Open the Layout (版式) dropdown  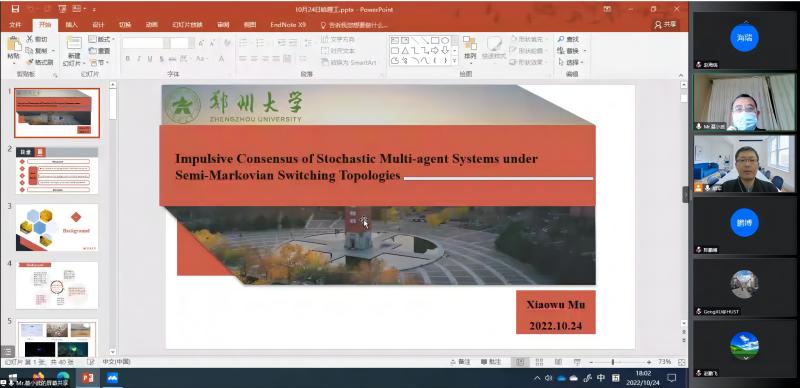coord(102,39)
